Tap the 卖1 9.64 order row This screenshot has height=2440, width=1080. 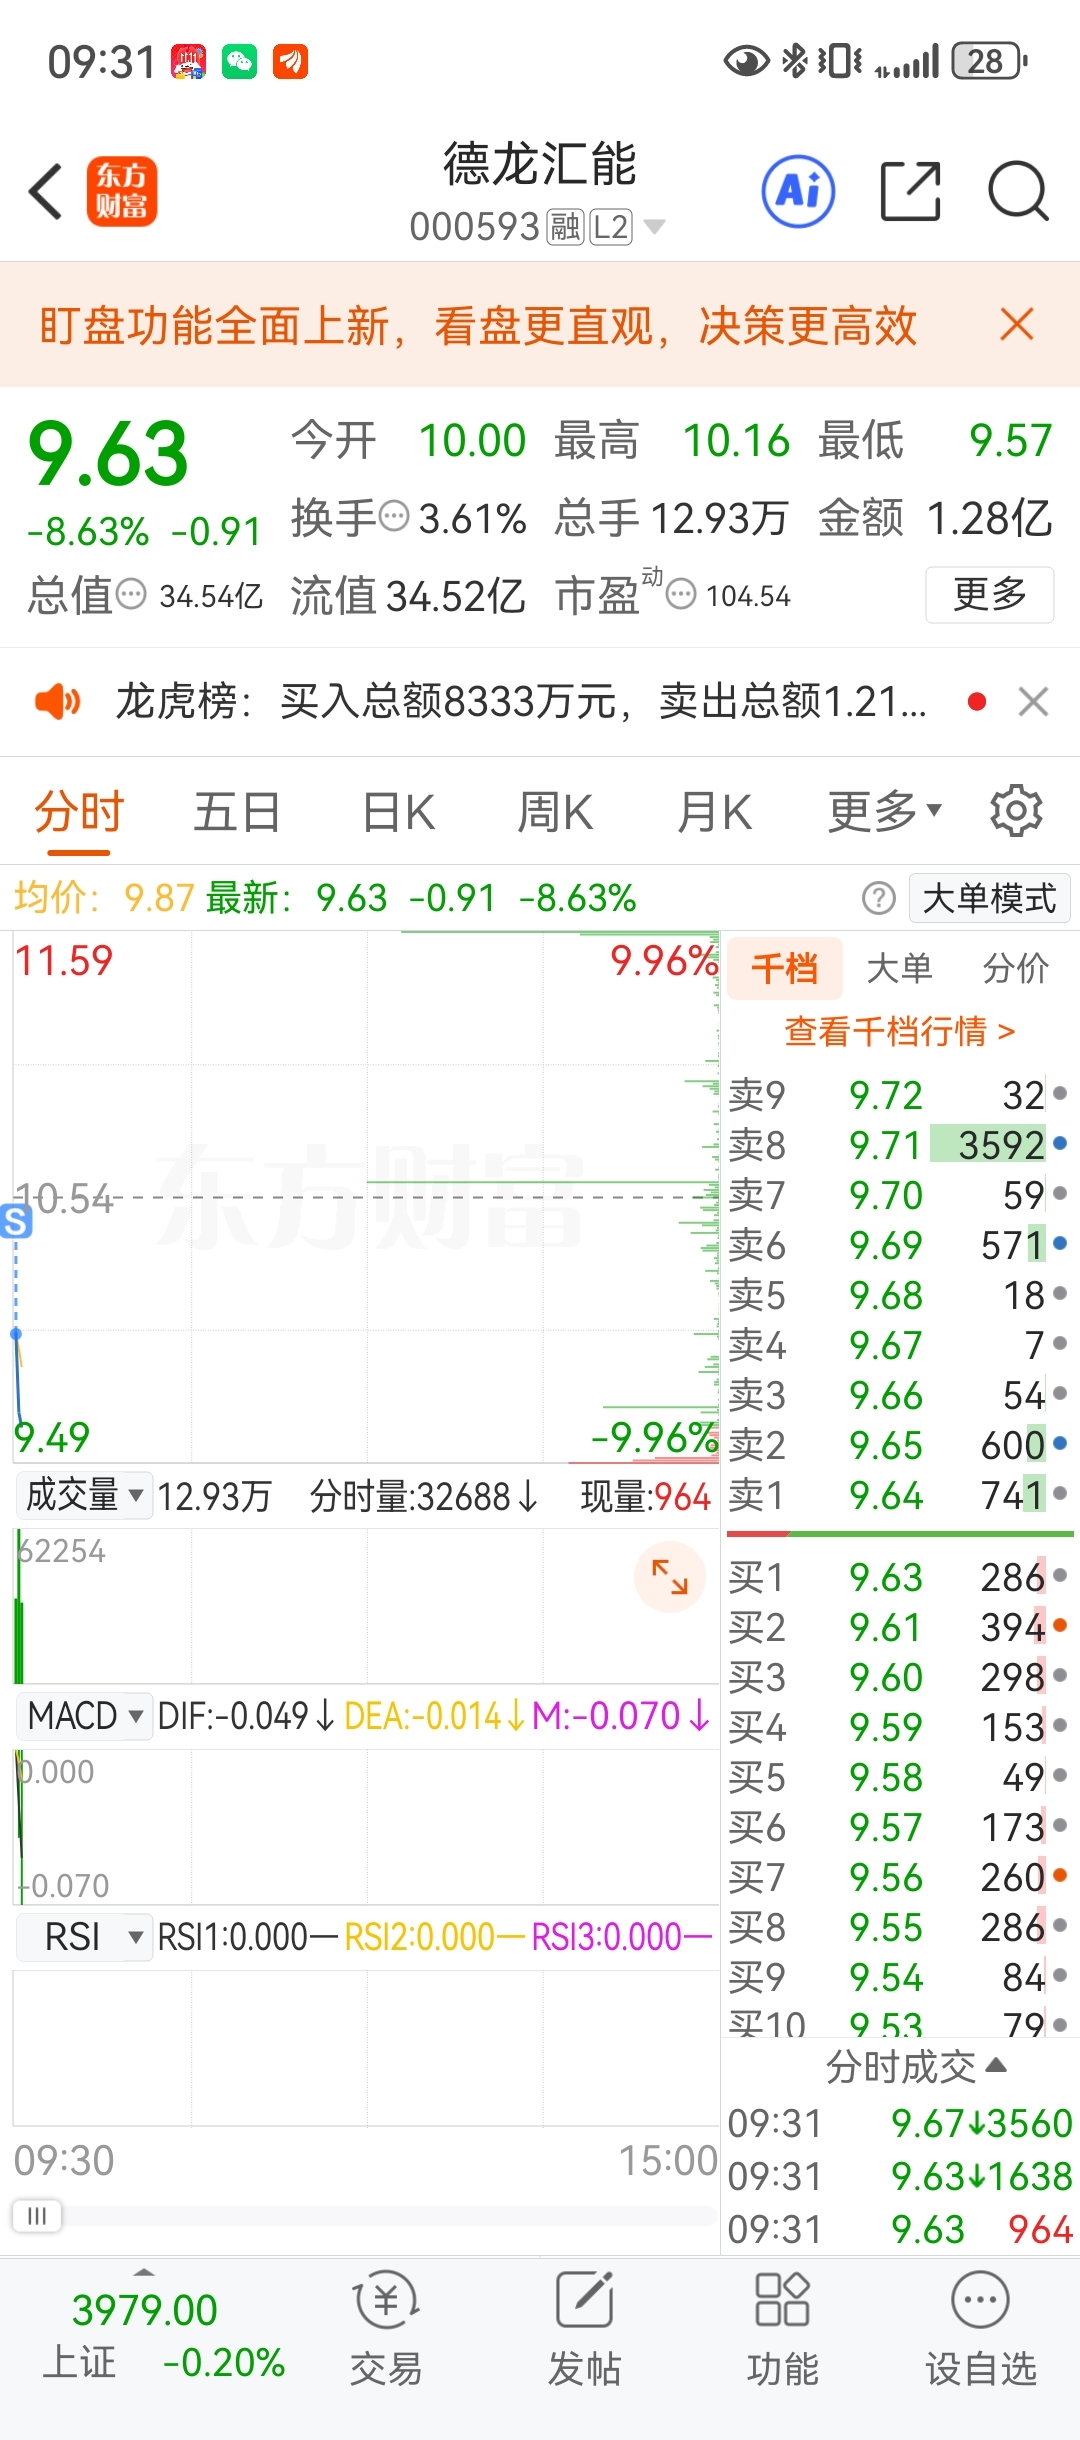point(899,1495)
